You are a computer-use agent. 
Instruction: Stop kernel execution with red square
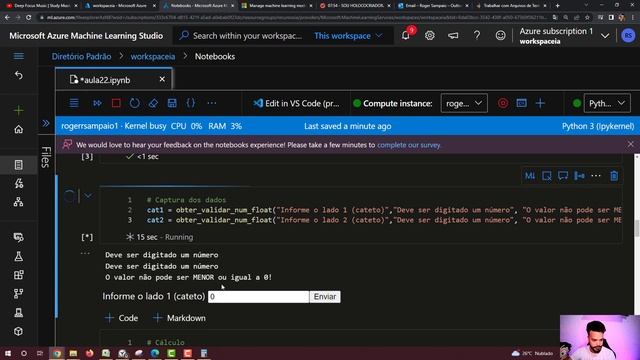click(116, 103)
